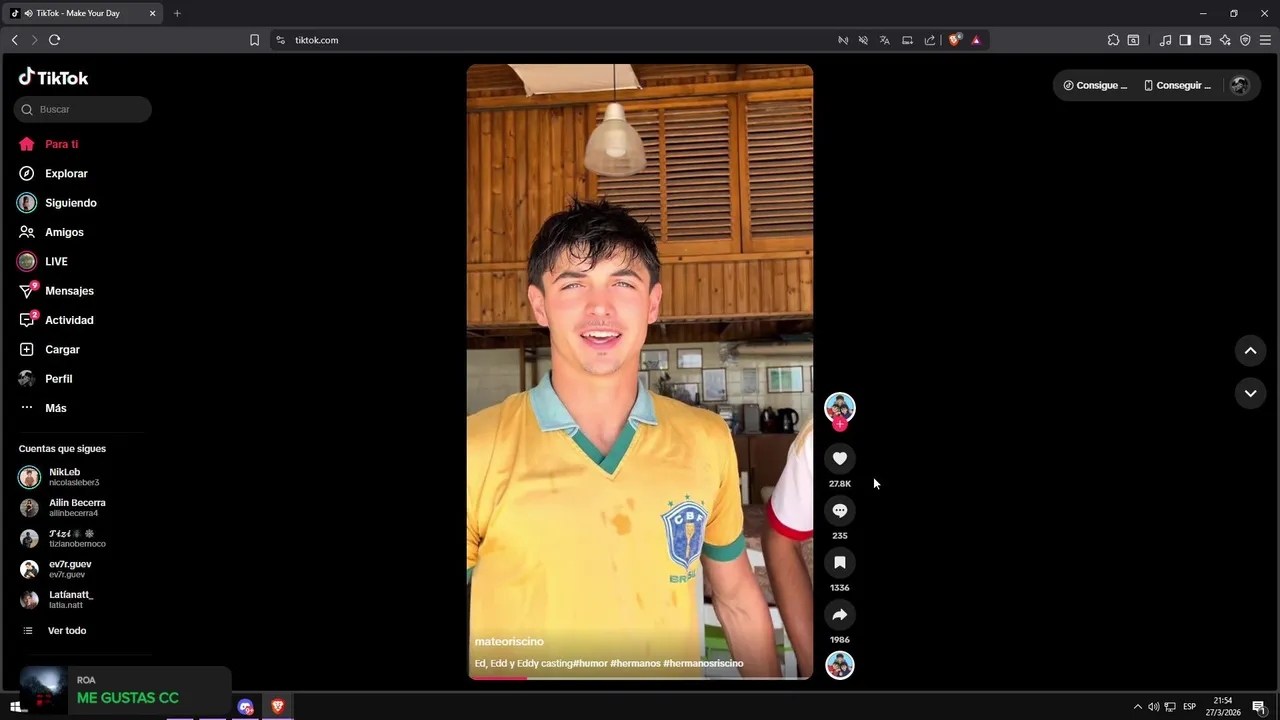The width and height of the screenshot is (1280, 720).
Task: Click the Brave taskbar icon
Action: 278,707
